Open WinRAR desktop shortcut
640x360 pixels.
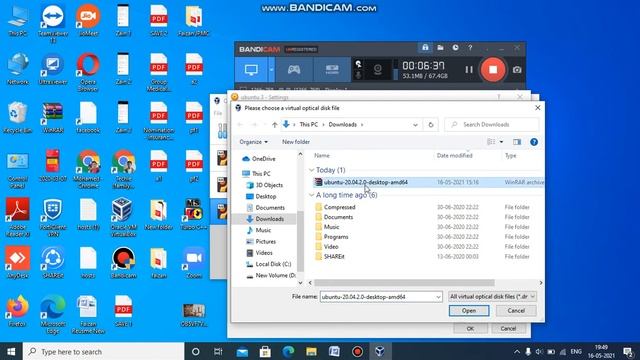tap(53, 118)
